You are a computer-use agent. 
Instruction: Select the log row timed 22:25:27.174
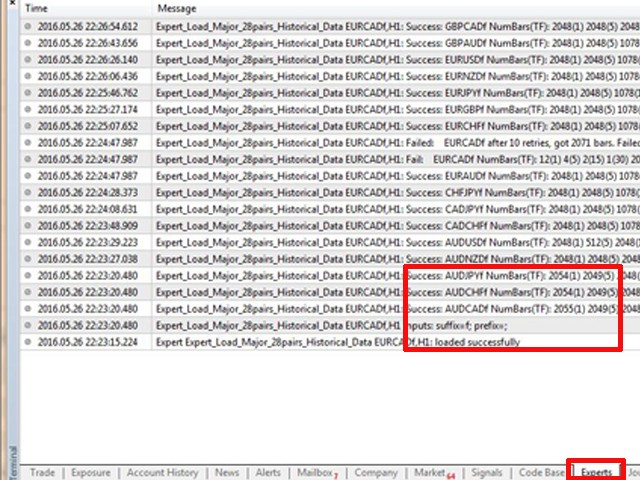coord(330,110)
